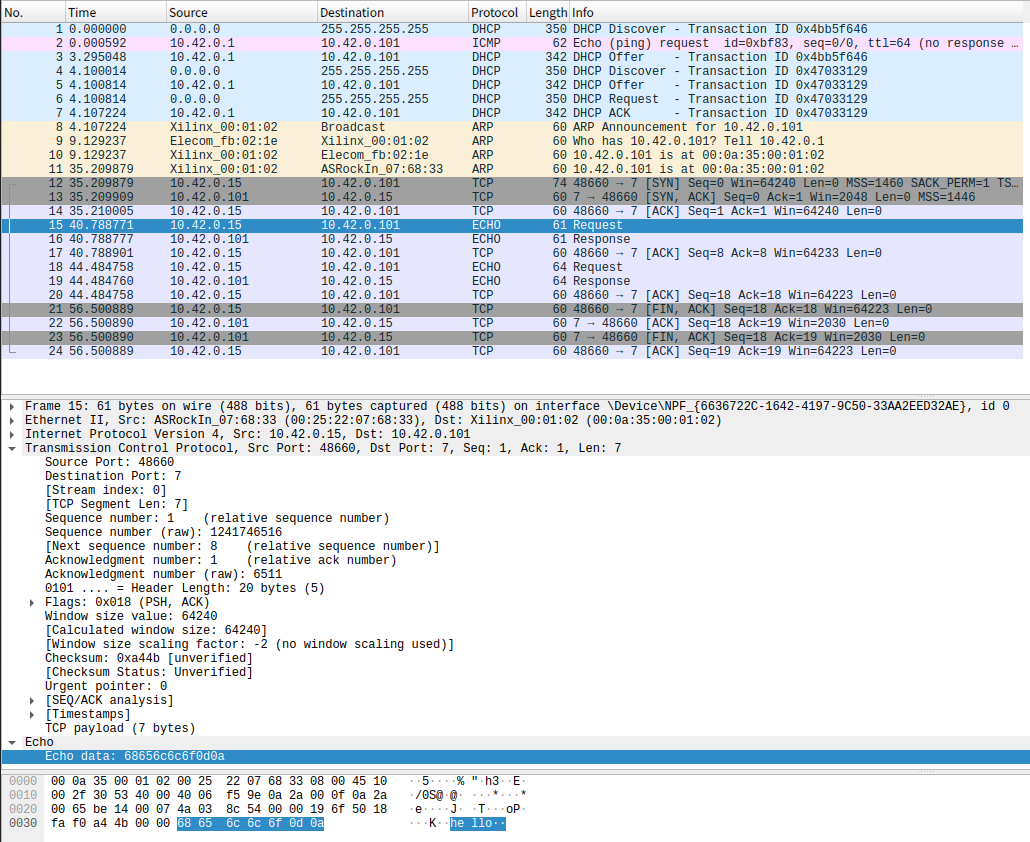Select the Destination Port: 7 field
This screenshot has width=1030, height=842.
point(113,476)
